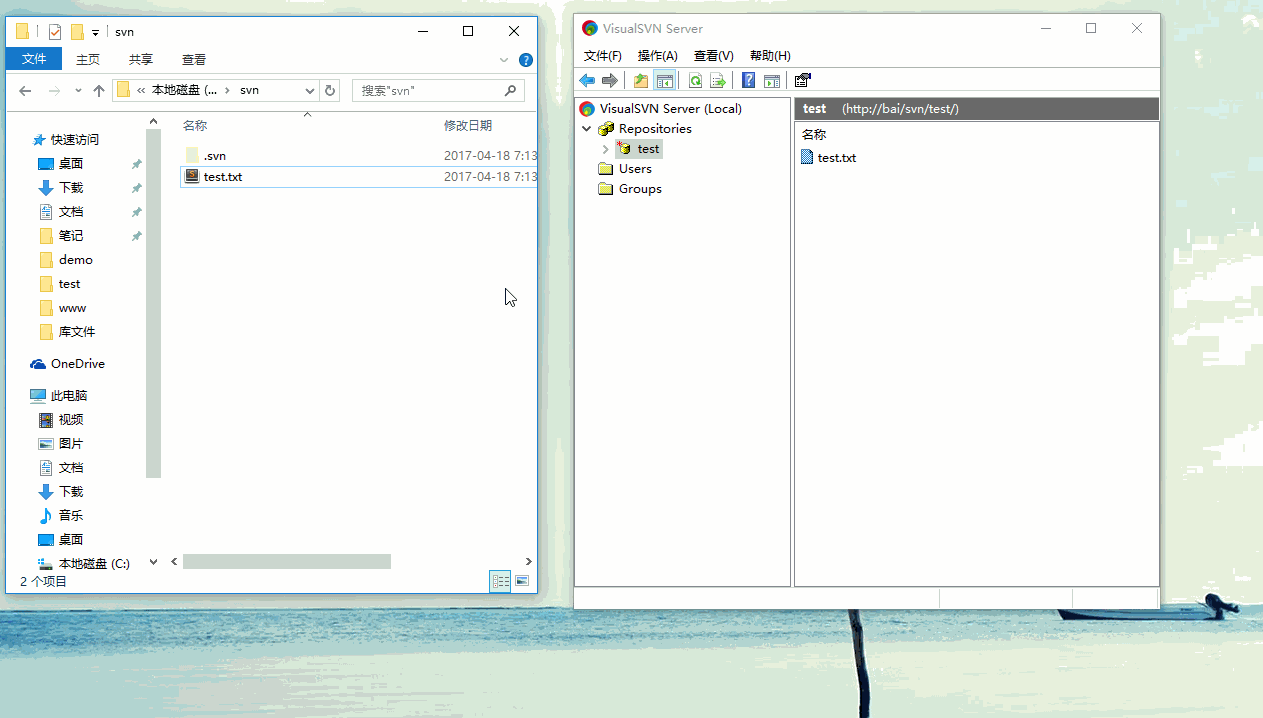Click the Export list icon in VisualSVN toolbar
Viewport: 1263px width, 718px height.
point(717,80)
